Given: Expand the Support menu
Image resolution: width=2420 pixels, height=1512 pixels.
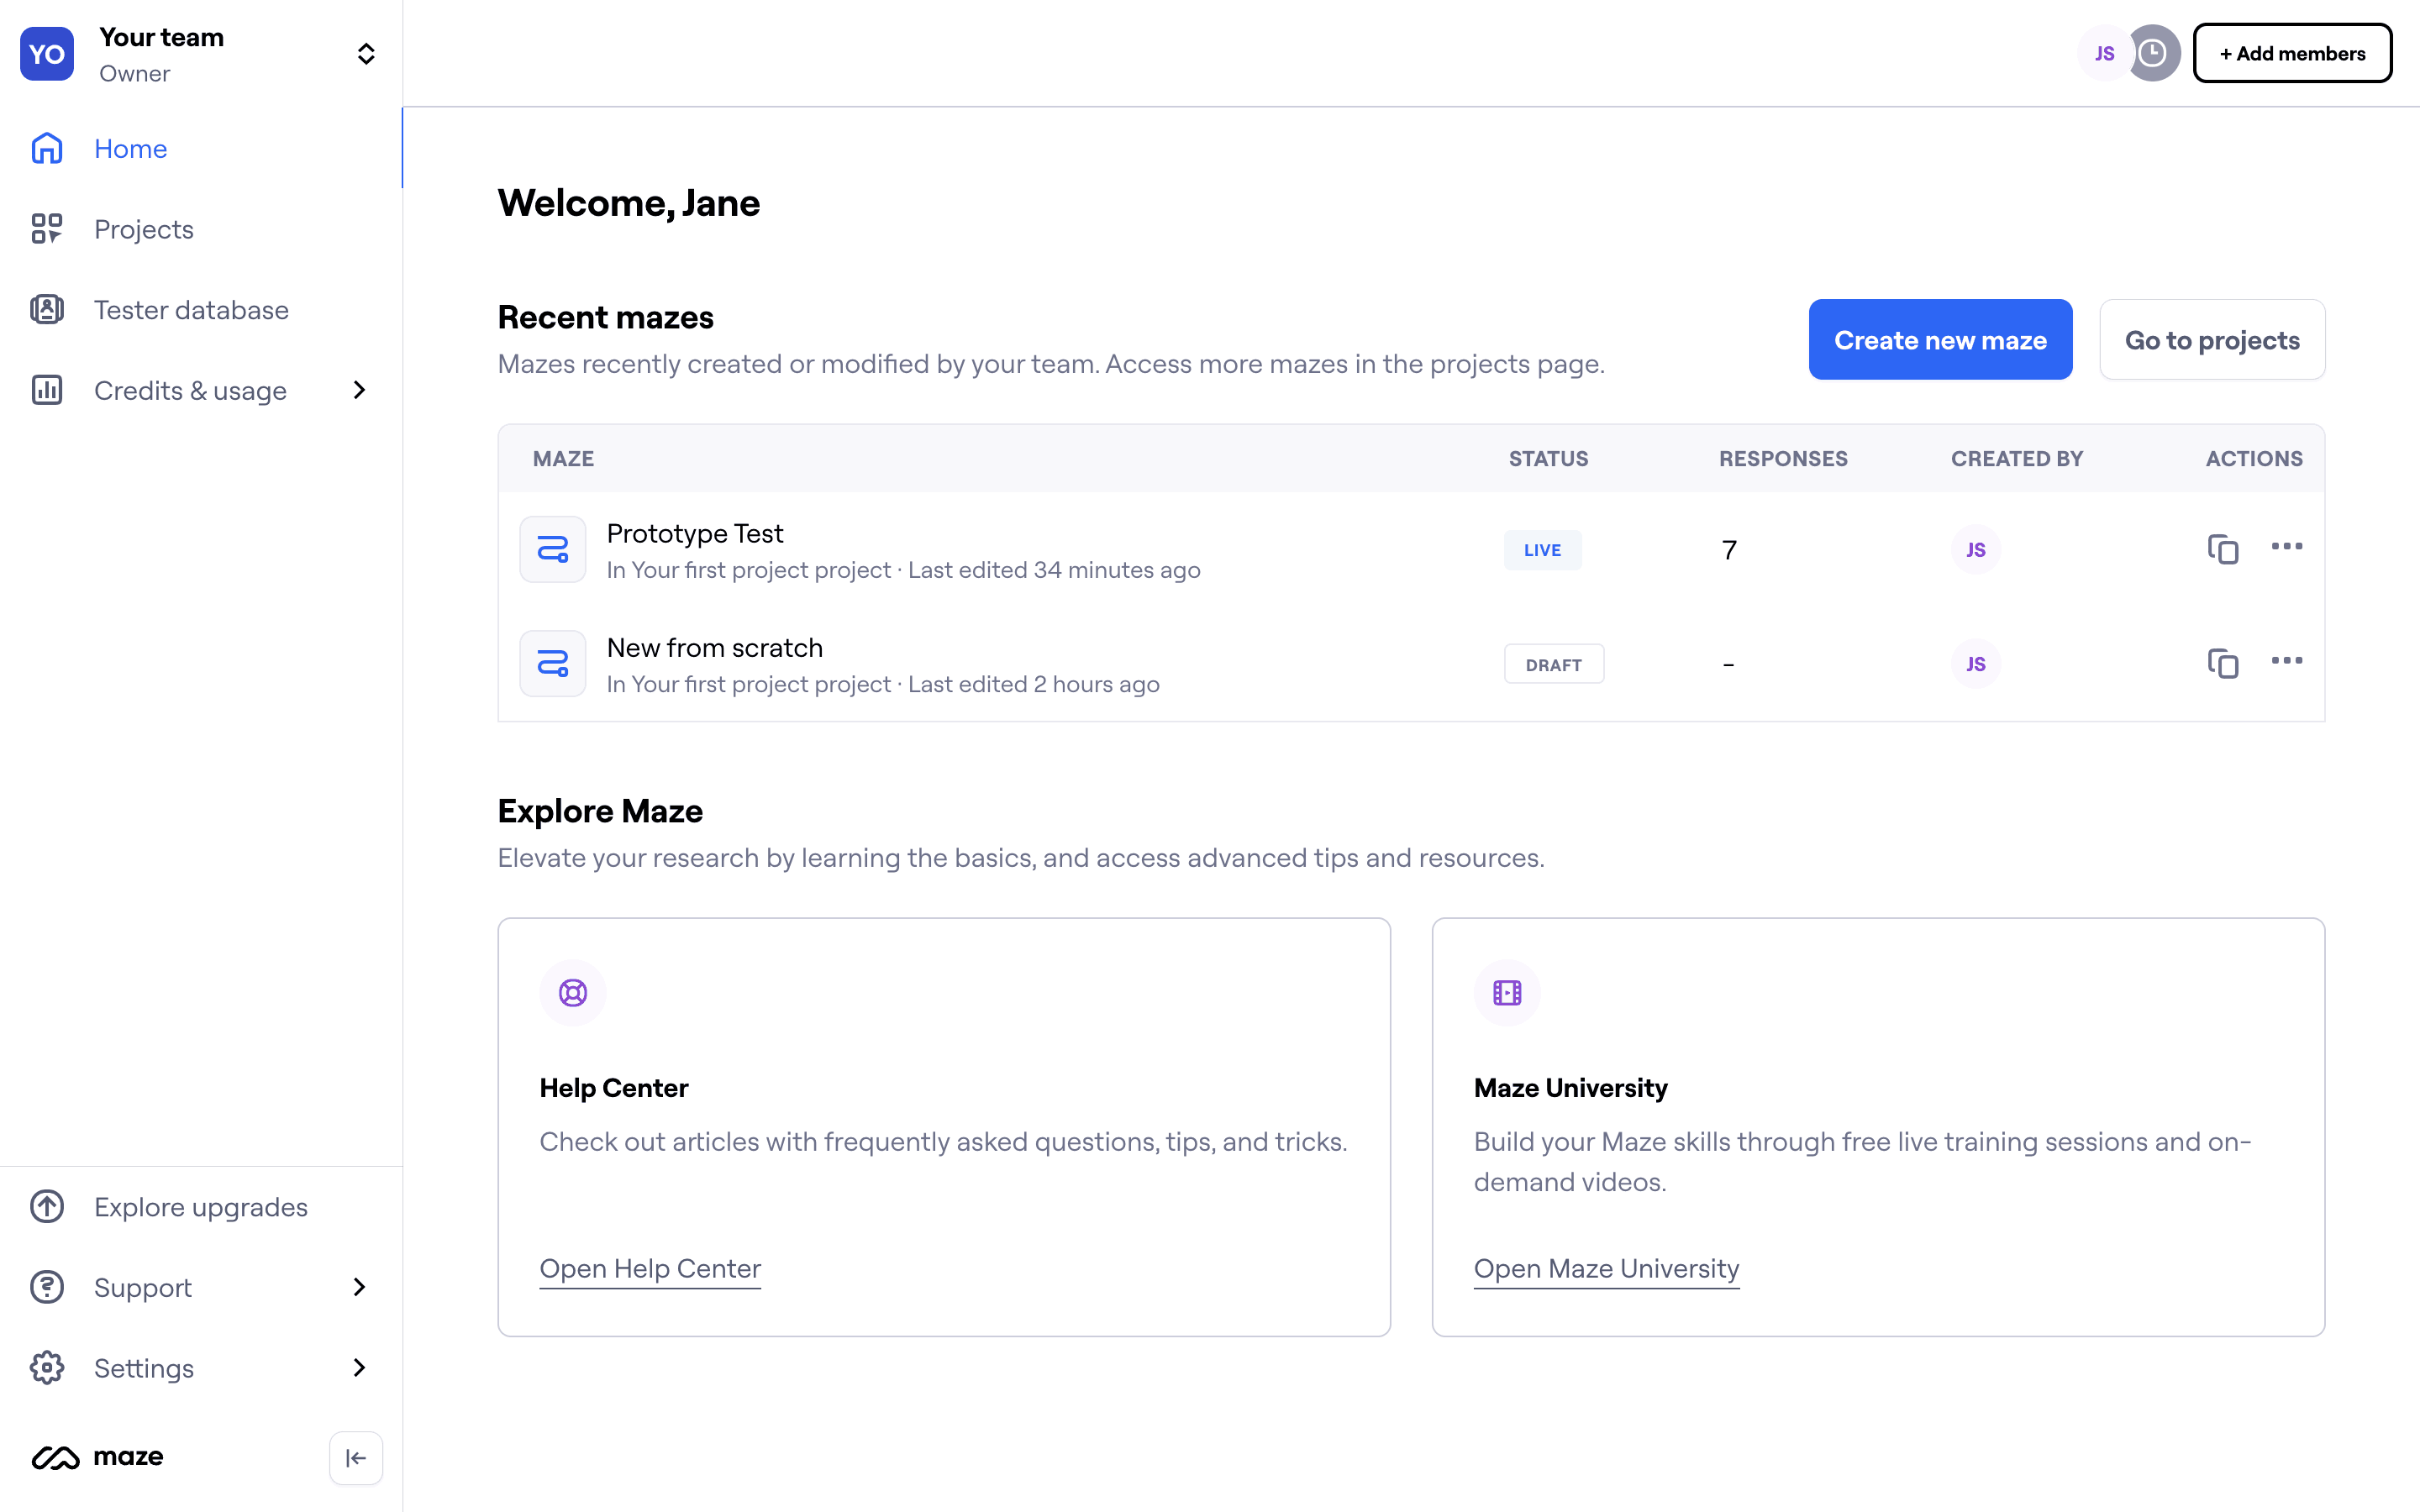Looking at the screenshot, I should pyautogui.click(x=359, y=1287).
